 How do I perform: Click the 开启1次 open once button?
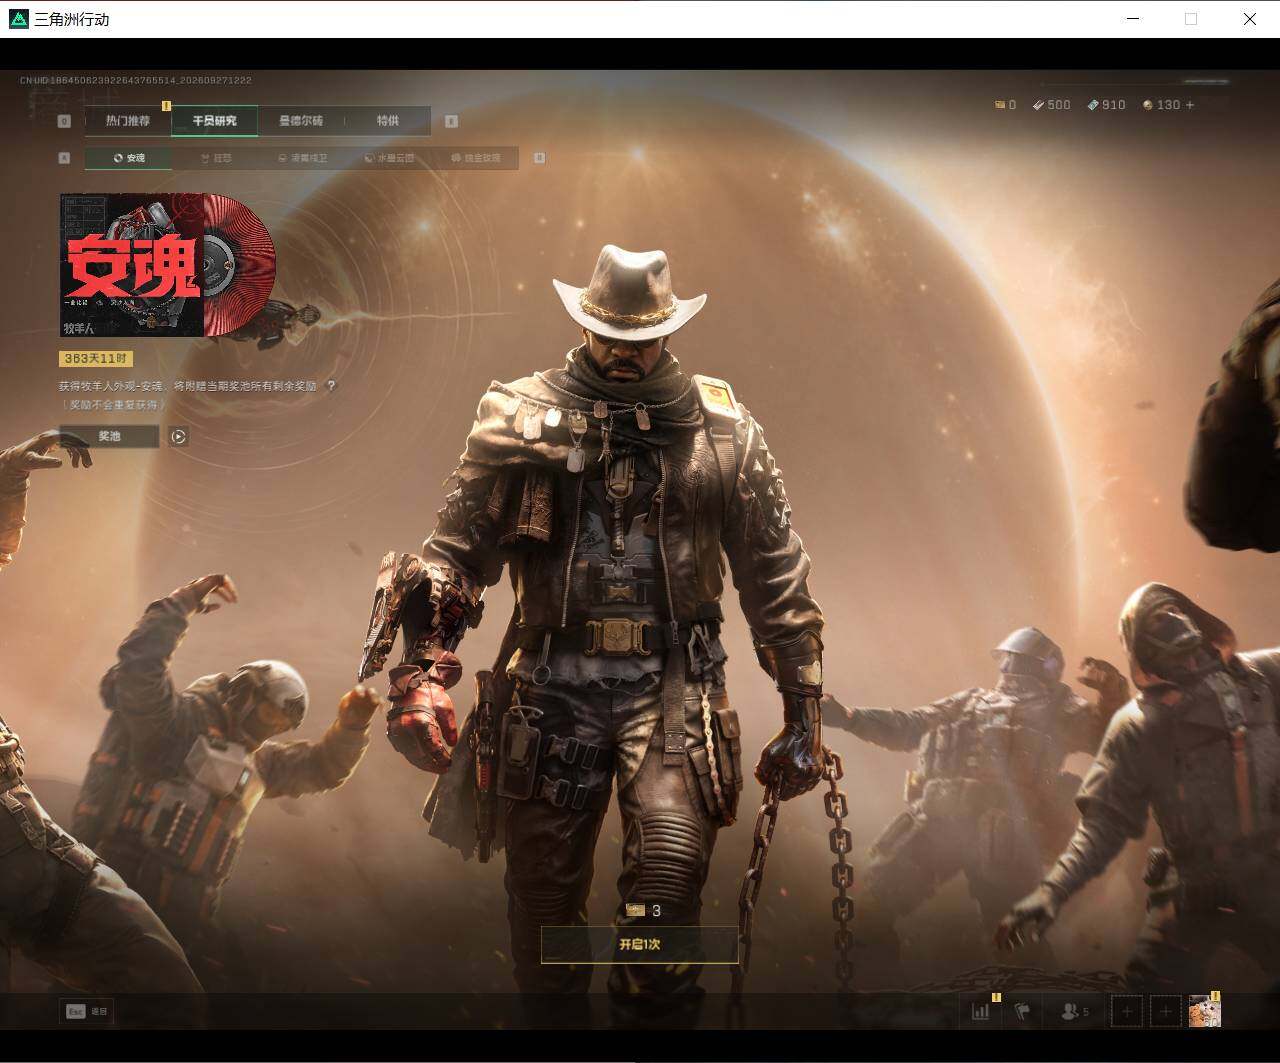click(x=640, y=944)
